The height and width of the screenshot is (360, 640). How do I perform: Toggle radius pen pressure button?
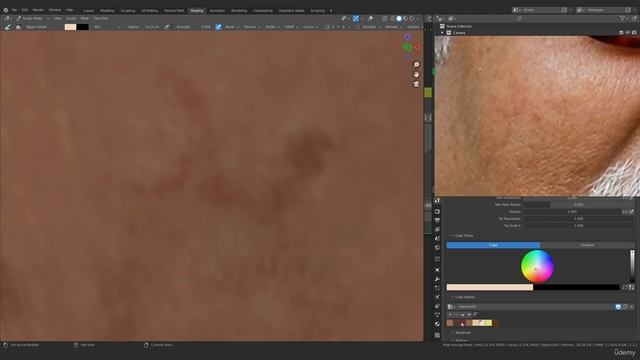(167, 27)
